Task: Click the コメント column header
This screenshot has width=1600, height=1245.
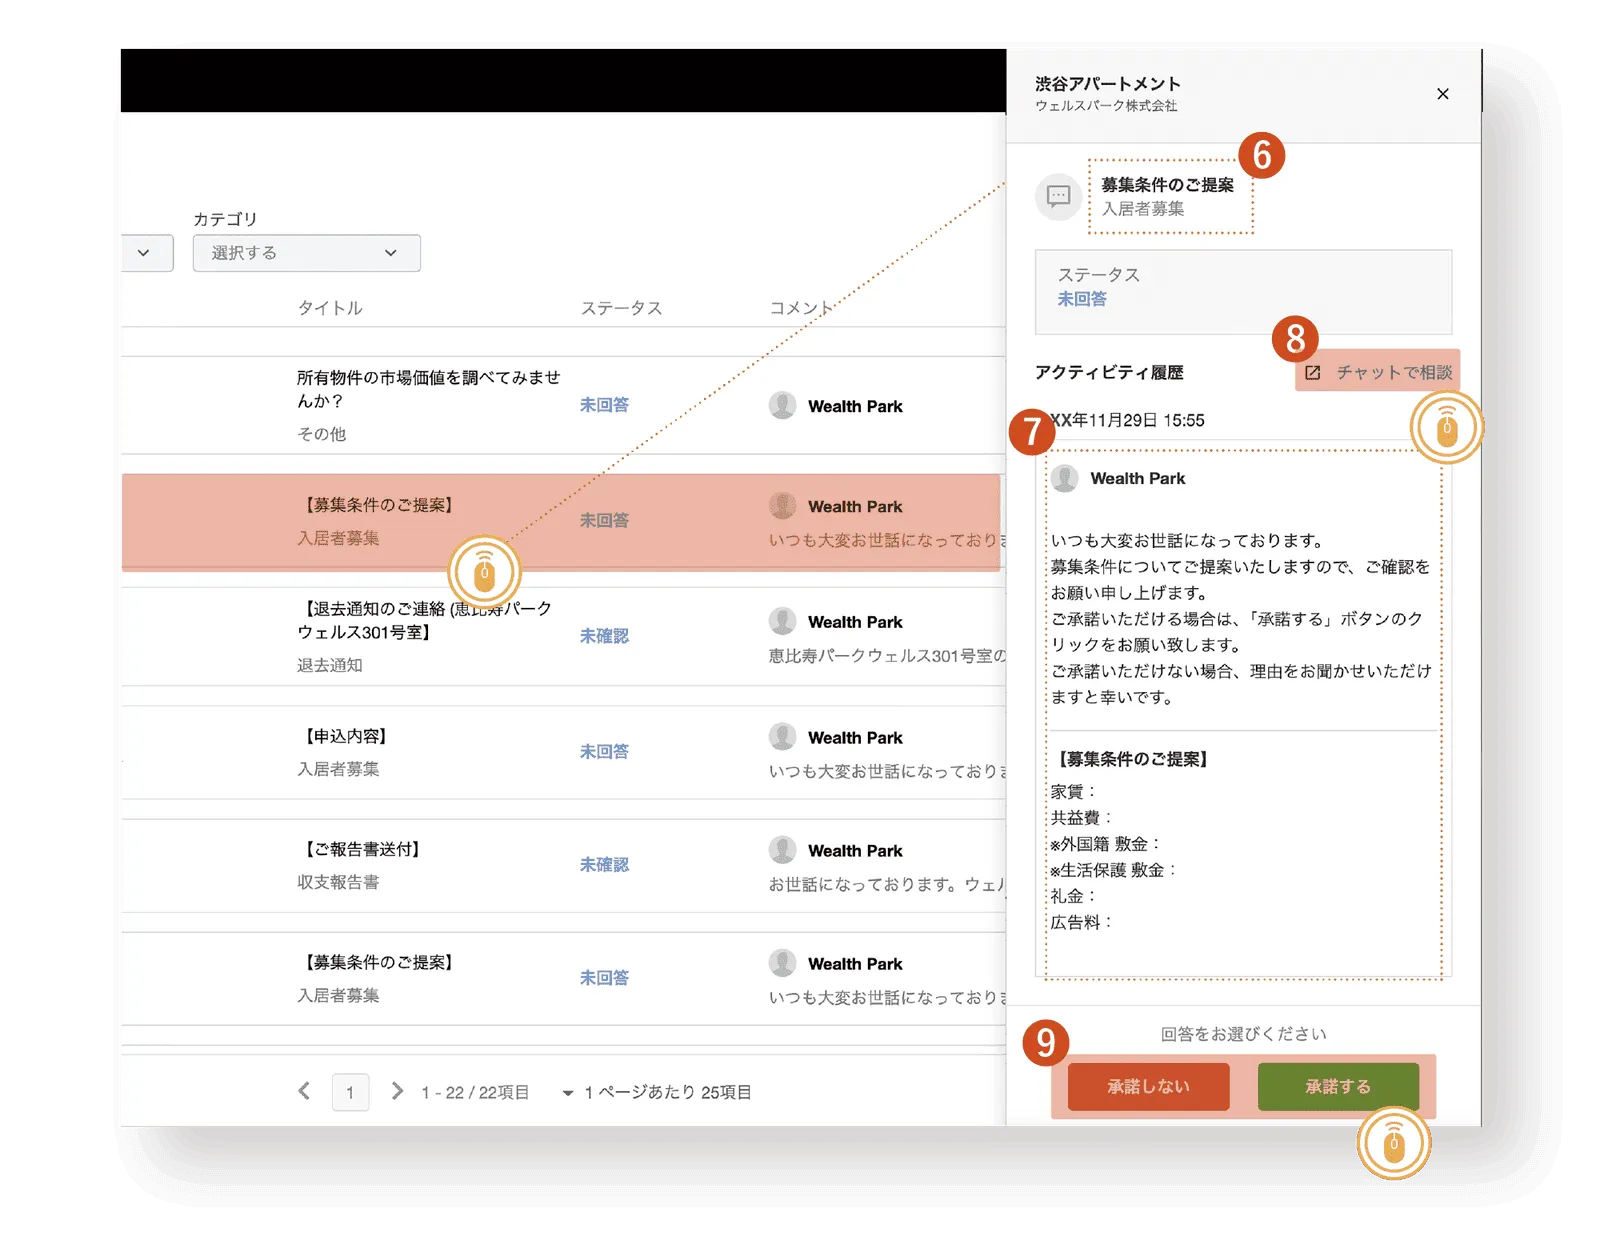Action: click(800, 308)
